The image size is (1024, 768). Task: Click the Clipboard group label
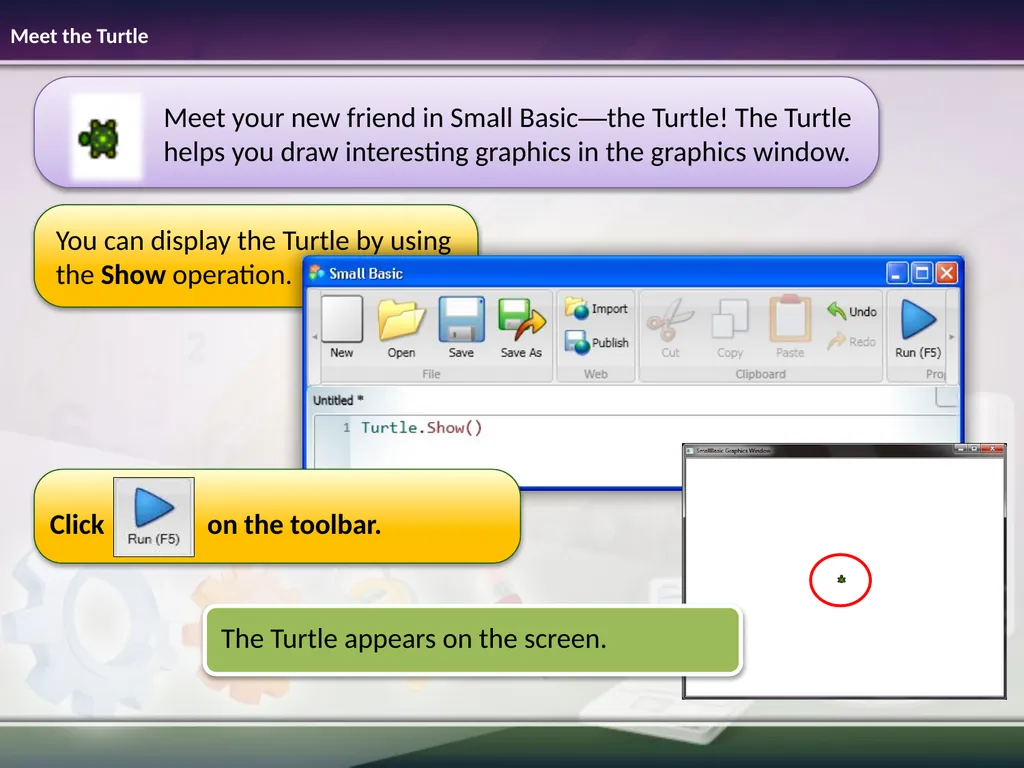coord(760,374)
